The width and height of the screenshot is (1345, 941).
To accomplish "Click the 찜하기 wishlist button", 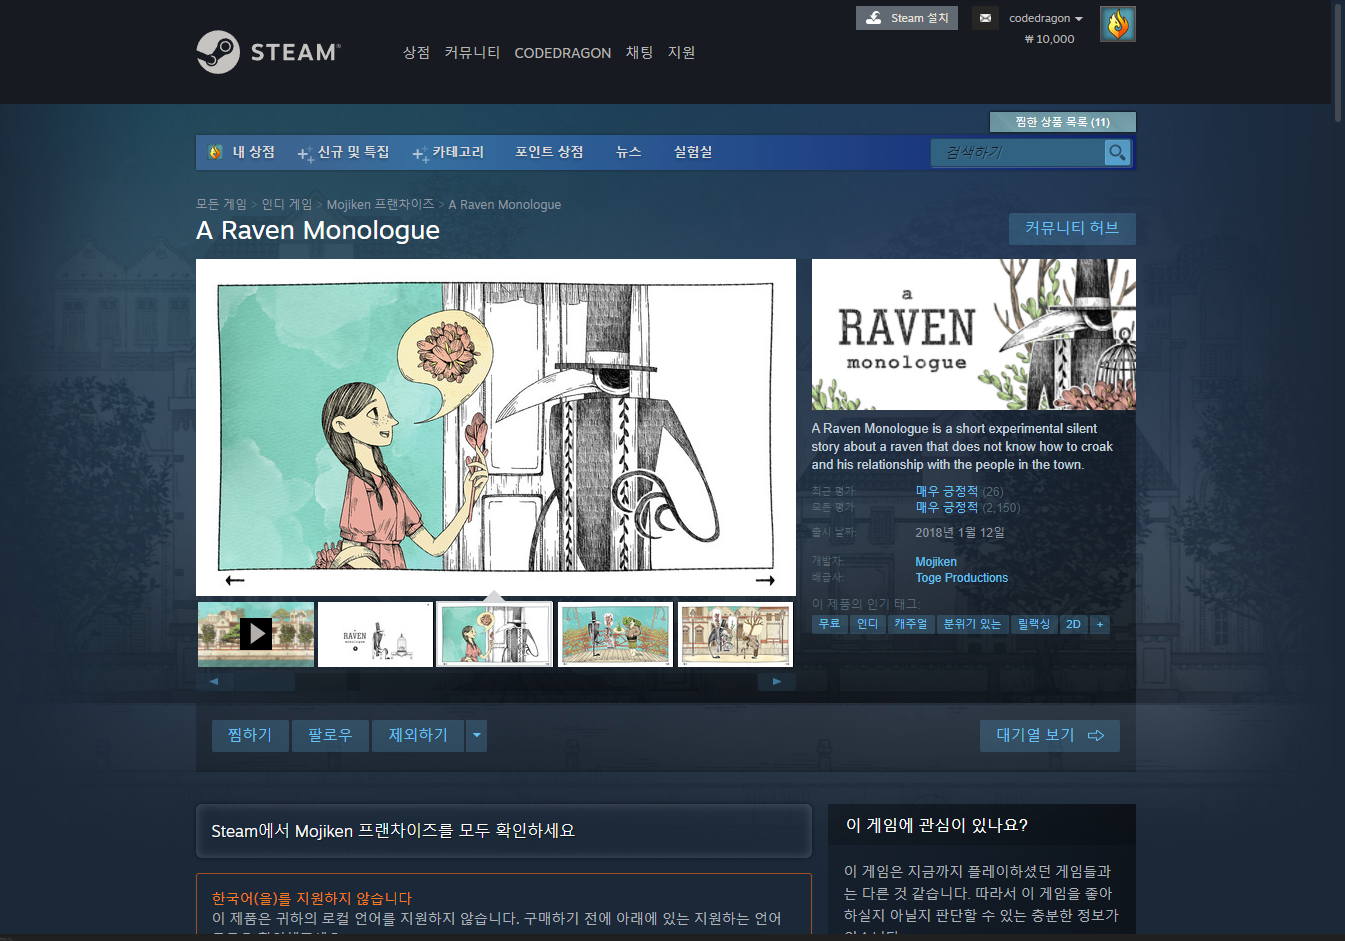I will [x=250, y=735].
